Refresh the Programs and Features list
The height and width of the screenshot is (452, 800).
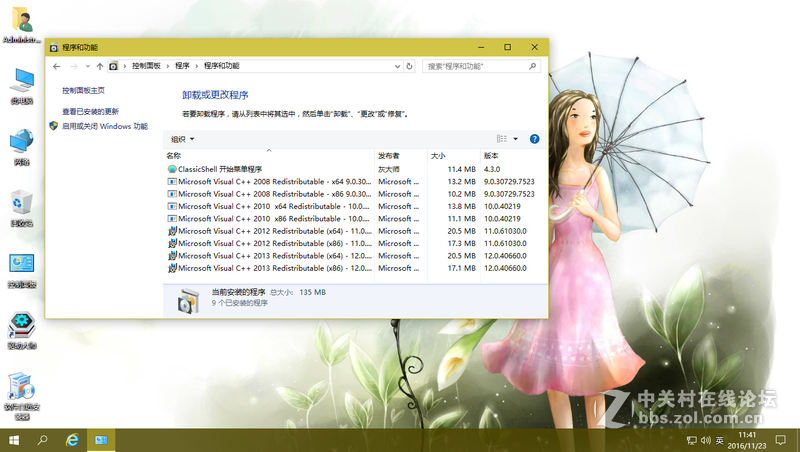[409, 66]
